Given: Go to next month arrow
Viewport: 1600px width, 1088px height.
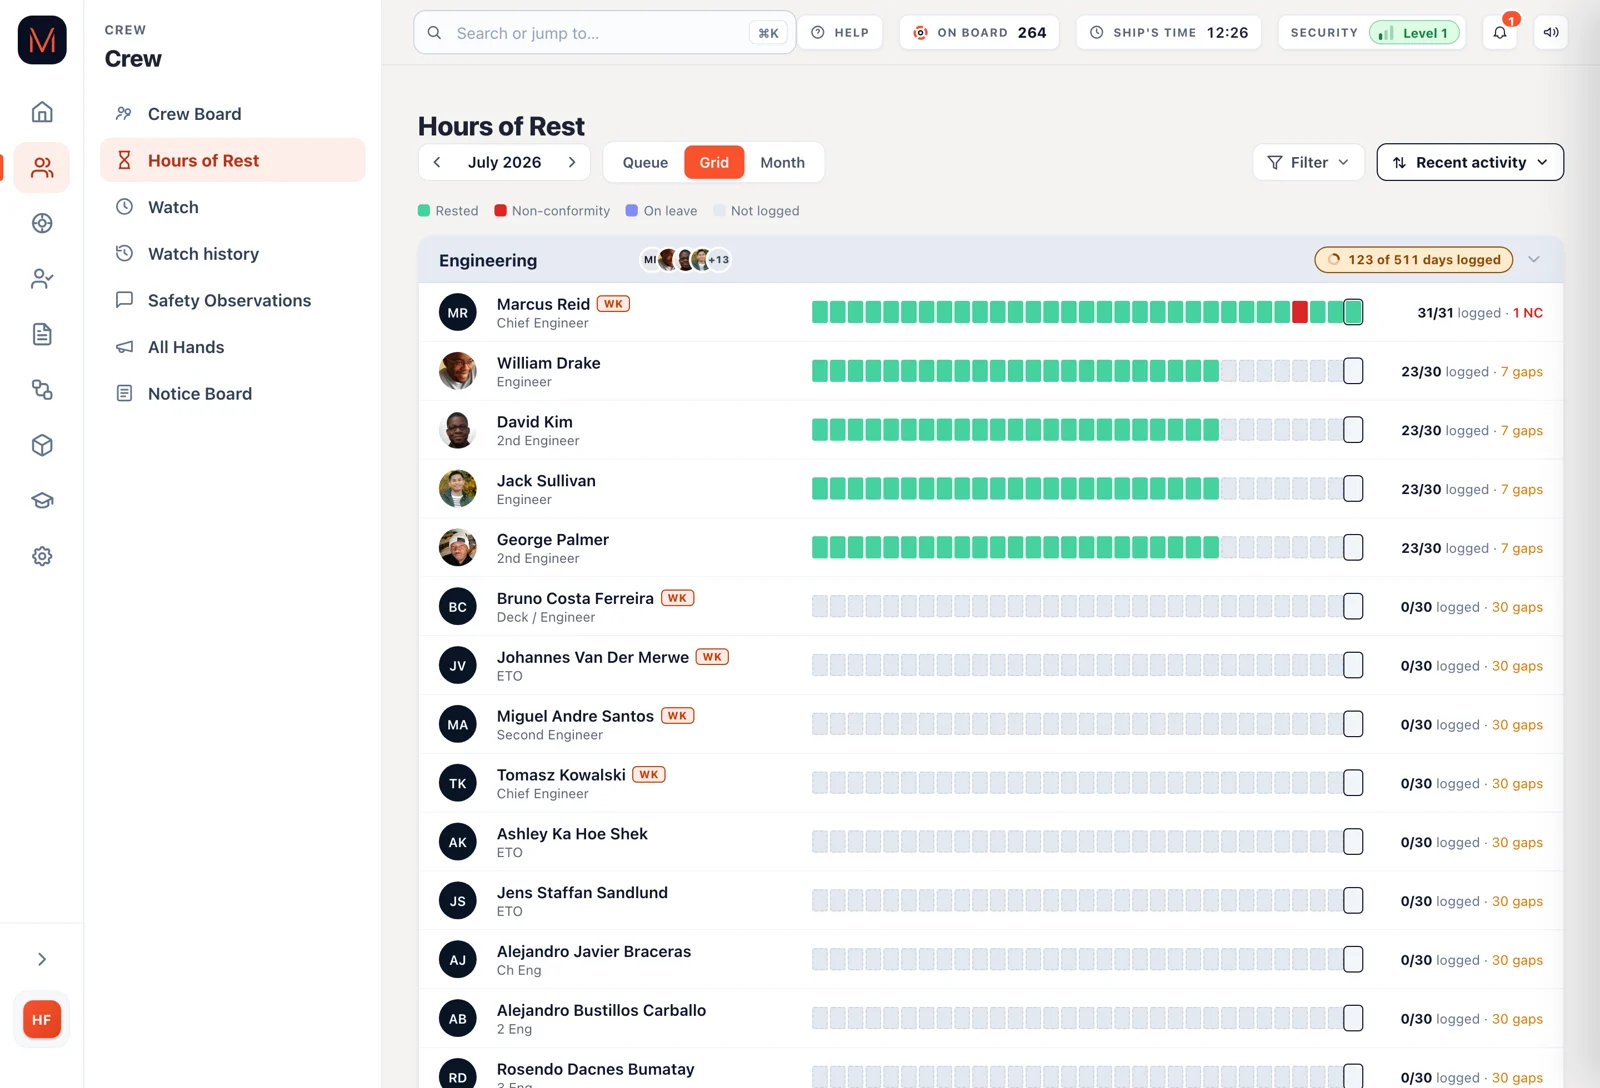Looking at the screenshot, I should point(572,162).
